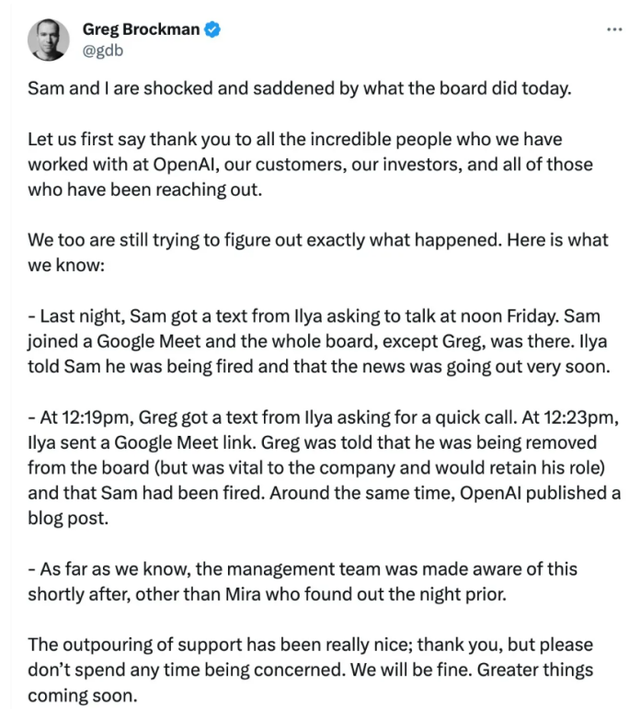Click the blue verified checkmark badge
Image resolution: width=640 pixels, height=709 pixels.
212,29
